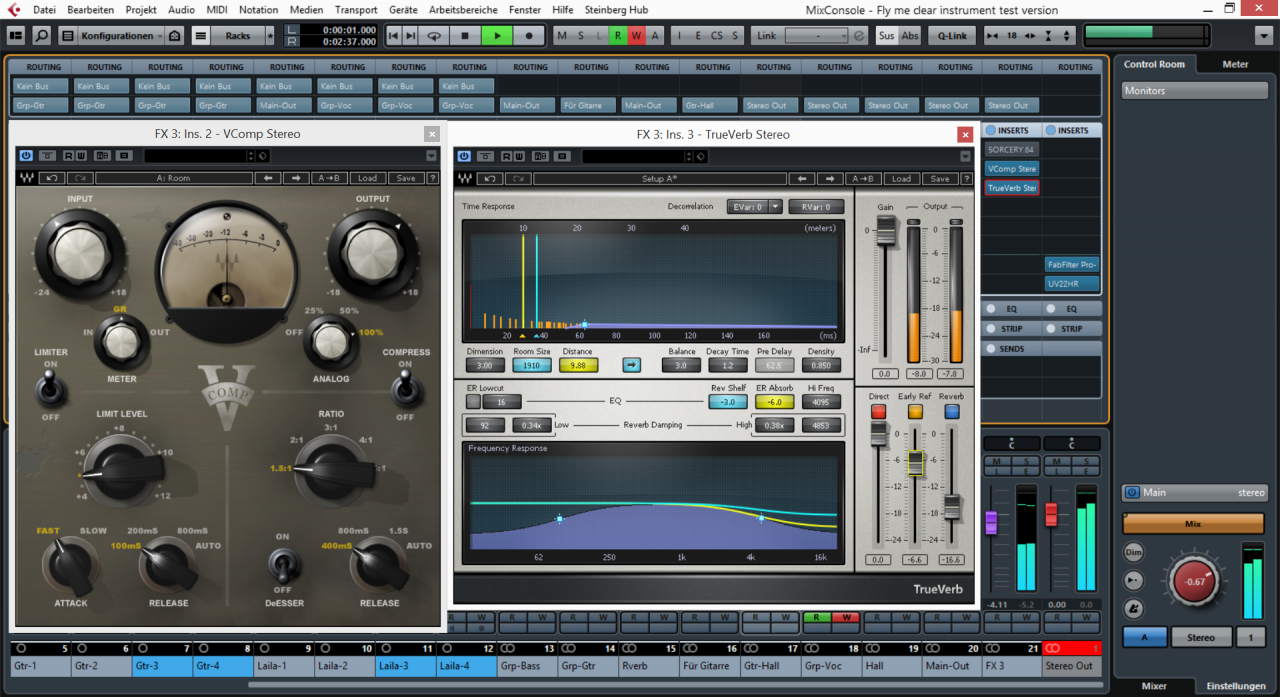The image size is (1280, 697).
Task: Click the Racks button
Action: [237, 35]
